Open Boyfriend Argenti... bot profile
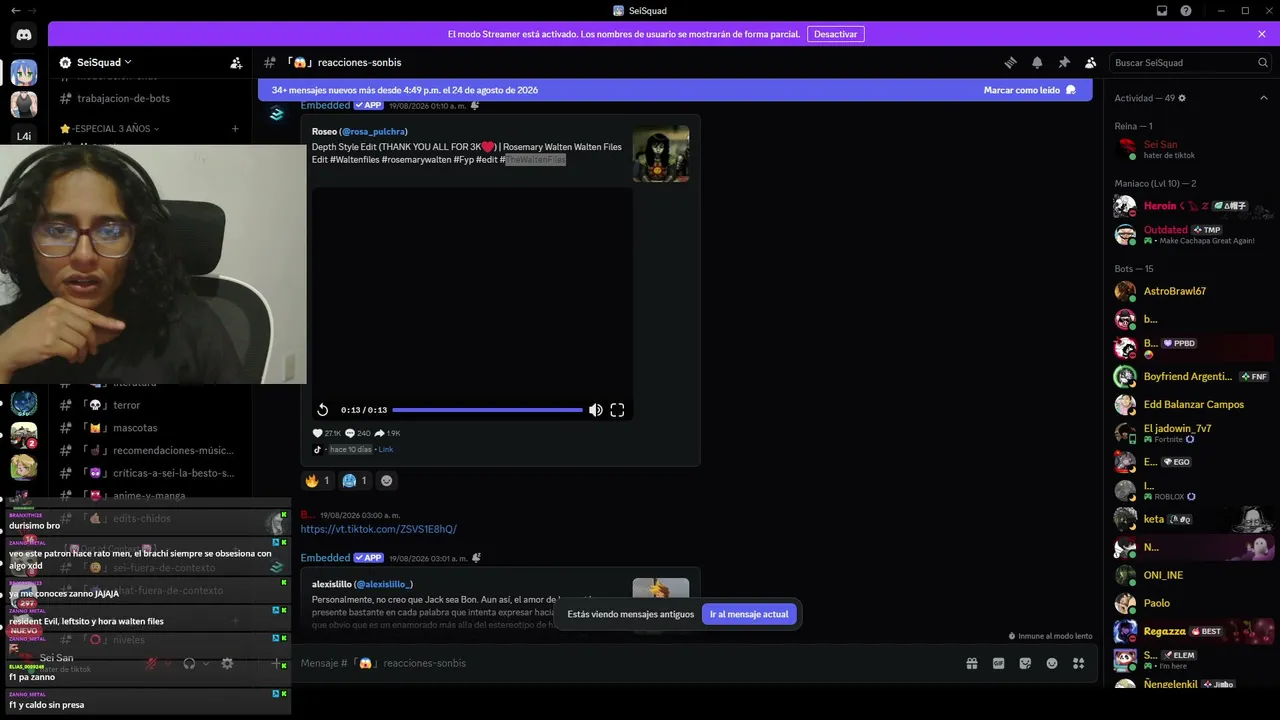The width and height of the screenshot is (1280, 720). pos(1192,376)
